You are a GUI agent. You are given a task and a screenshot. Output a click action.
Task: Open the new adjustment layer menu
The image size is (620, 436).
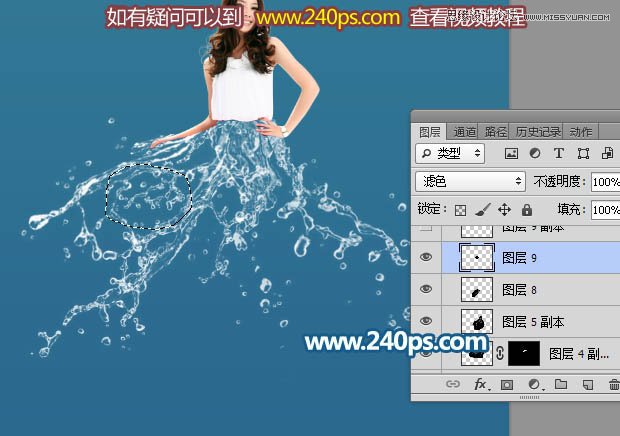pyautogui.click(x=535, y=385)
